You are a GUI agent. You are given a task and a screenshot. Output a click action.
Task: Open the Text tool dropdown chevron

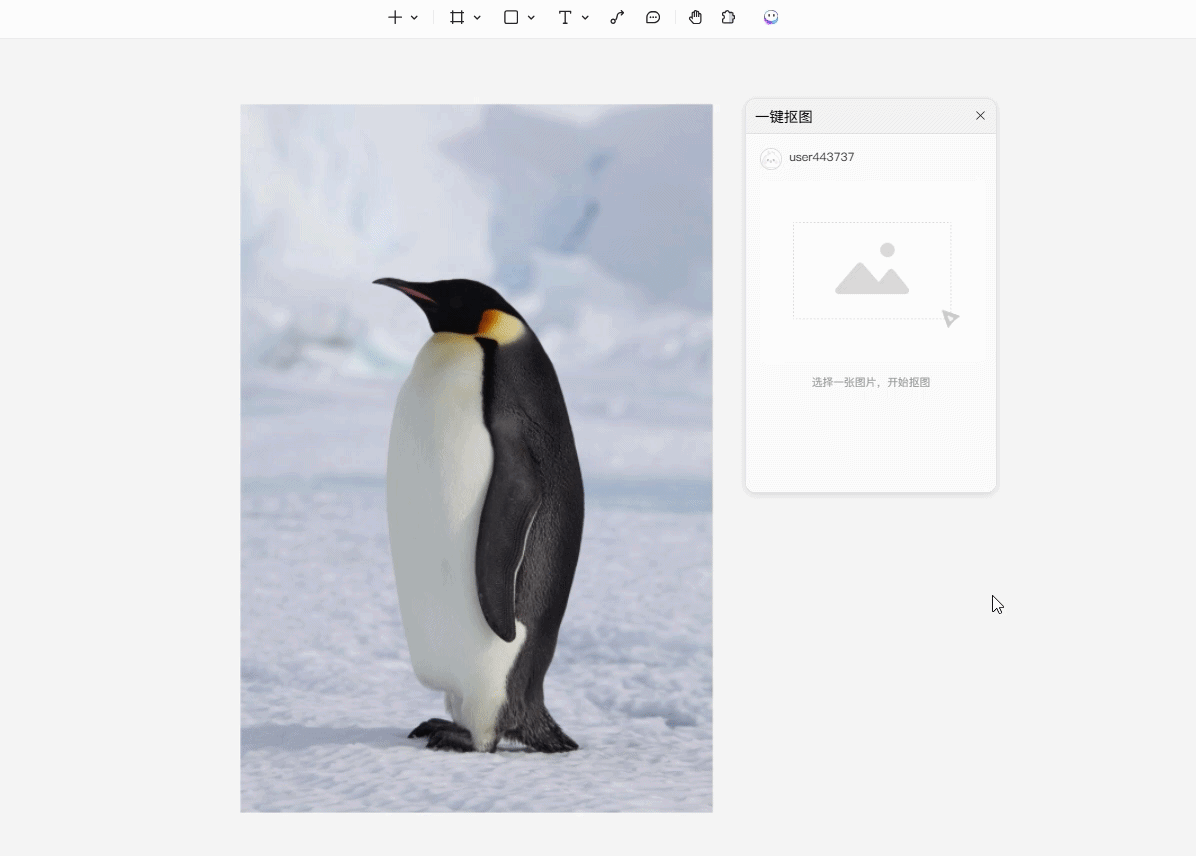585,18
